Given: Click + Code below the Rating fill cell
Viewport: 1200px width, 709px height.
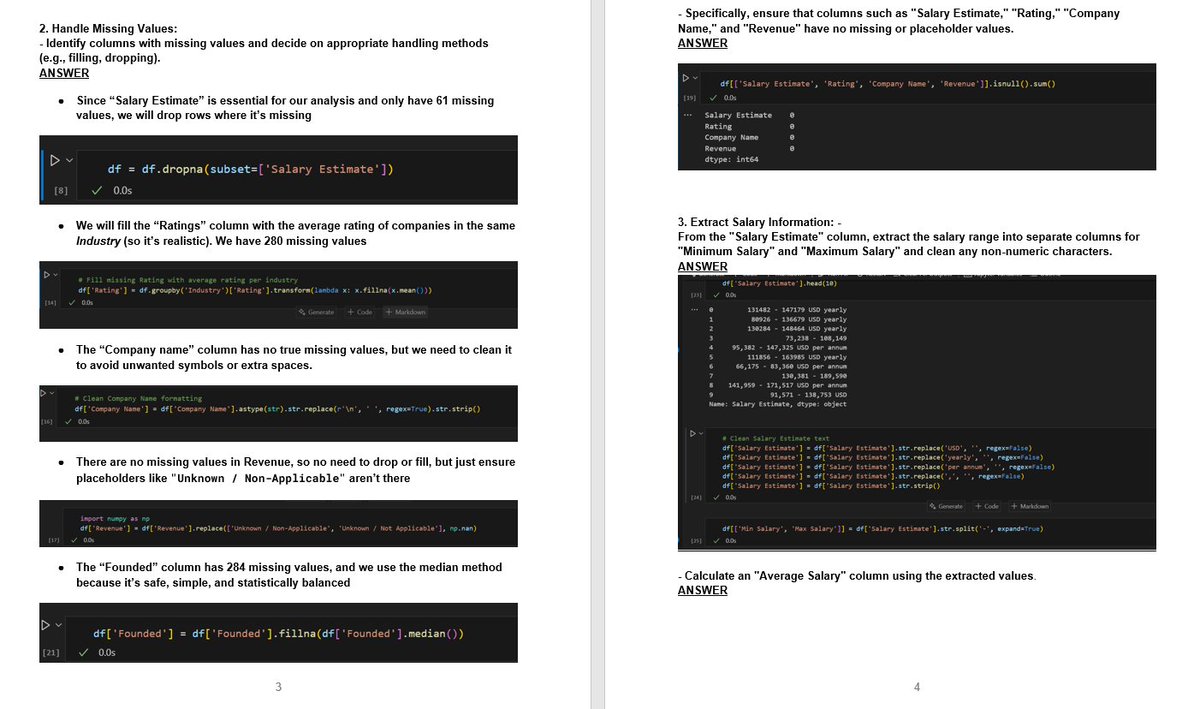Looking at the screenshot, I should (359, 312).
